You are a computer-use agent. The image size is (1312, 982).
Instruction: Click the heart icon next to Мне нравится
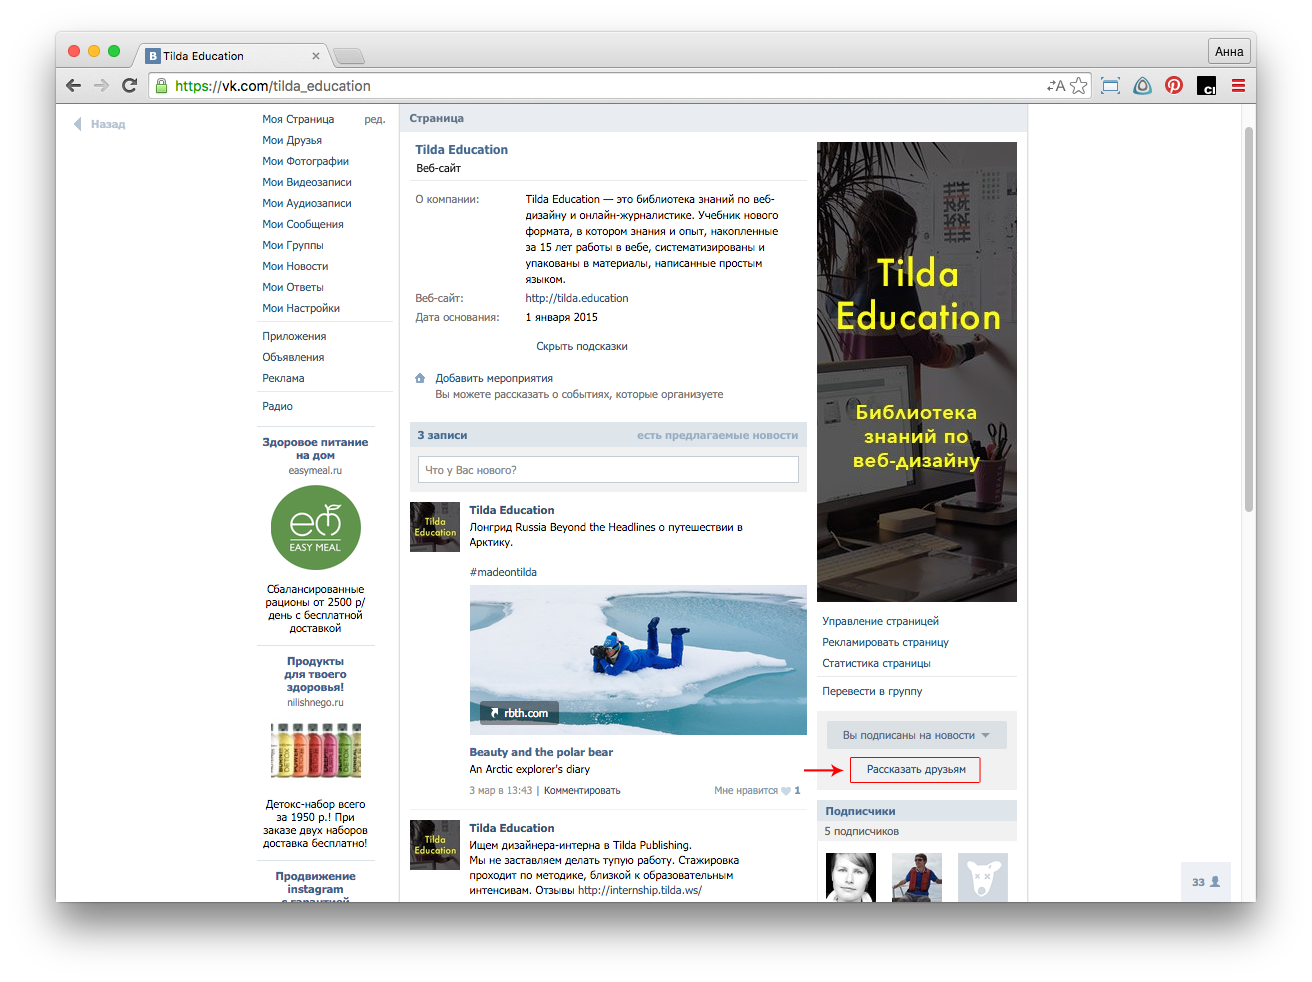coord(785,791)
